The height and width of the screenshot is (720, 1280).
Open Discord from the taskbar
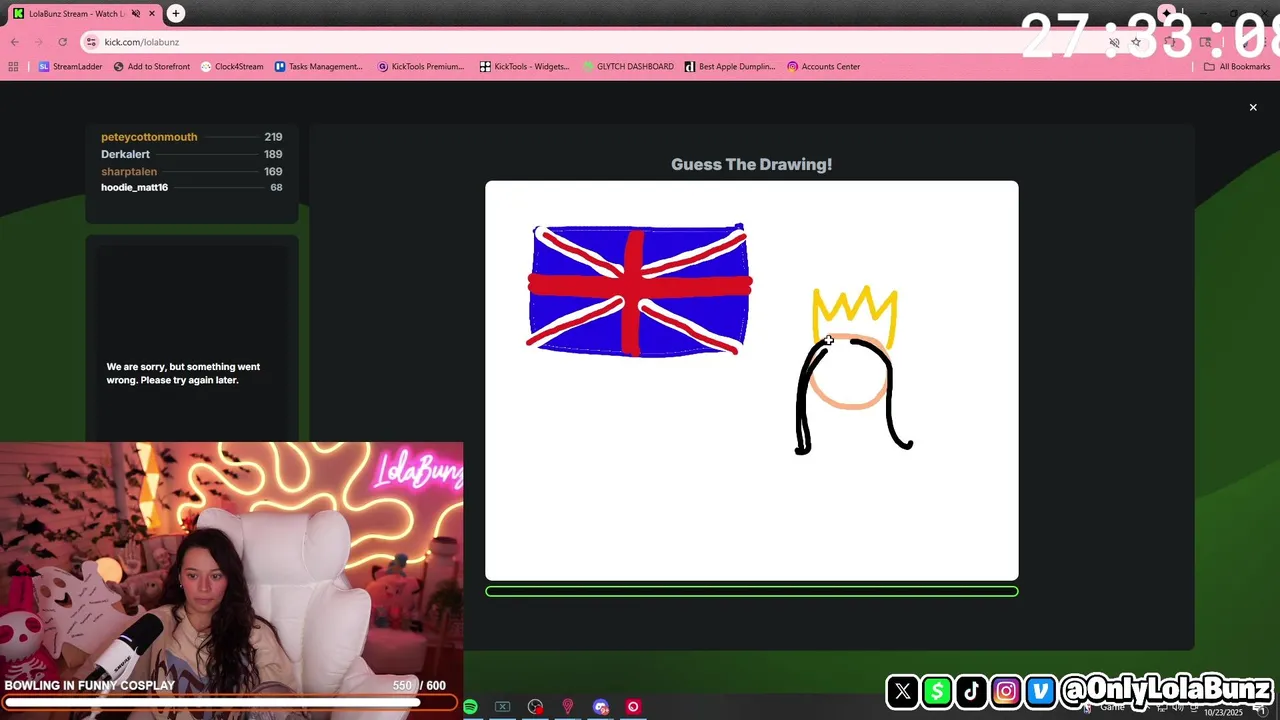click(600, 707)
